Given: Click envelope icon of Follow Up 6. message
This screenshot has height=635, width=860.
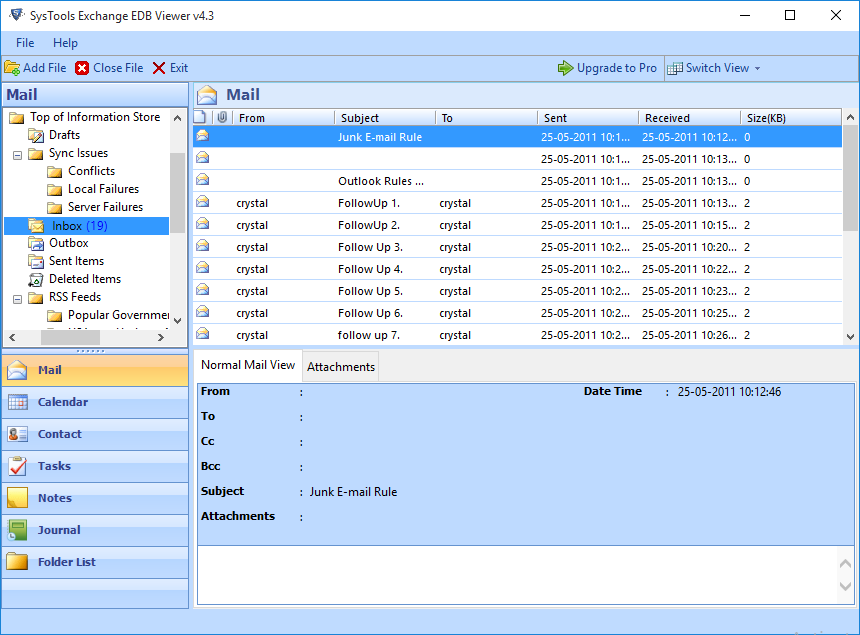Looking at the screenshot, I should pyautogui.click(x=202, y=311).
